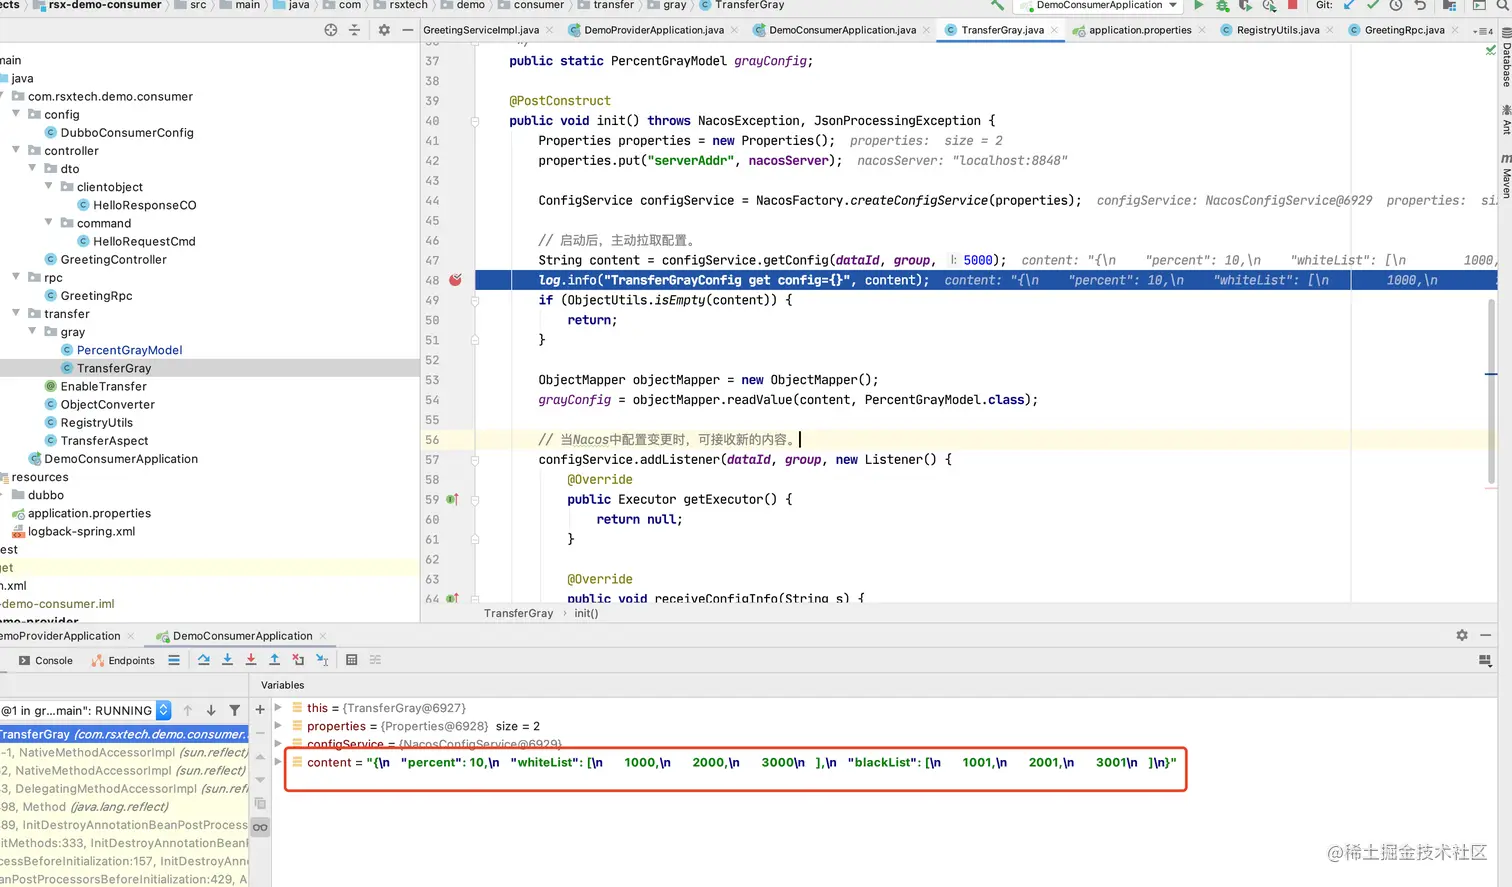Image resolution: width=1512 pixels, height=887 pixels.
Task: Open thread selector dropdown showing RUNNING
Action: click(x=163, y=710)
